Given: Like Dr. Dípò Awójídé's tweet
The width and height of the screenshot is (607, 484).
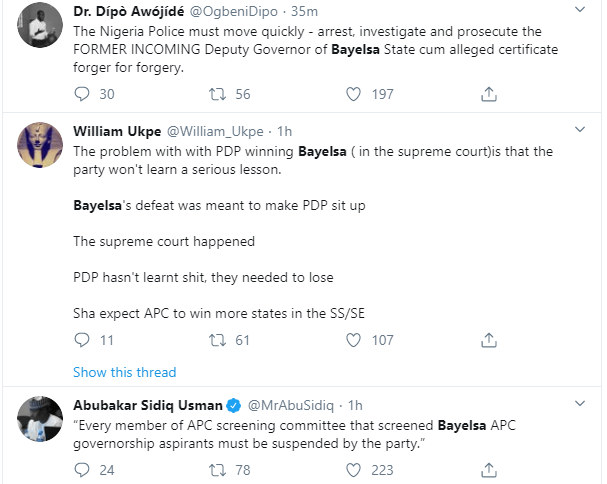Looking at the screenshot, I should [353, 94].
